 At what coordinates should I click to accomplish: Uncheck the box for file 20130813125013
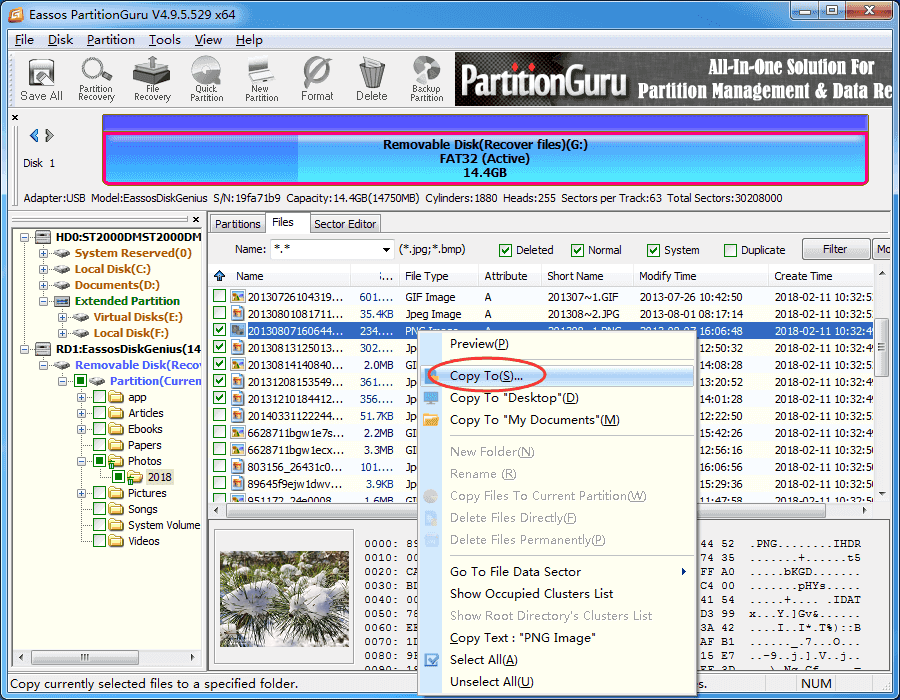tap(219, 347)
